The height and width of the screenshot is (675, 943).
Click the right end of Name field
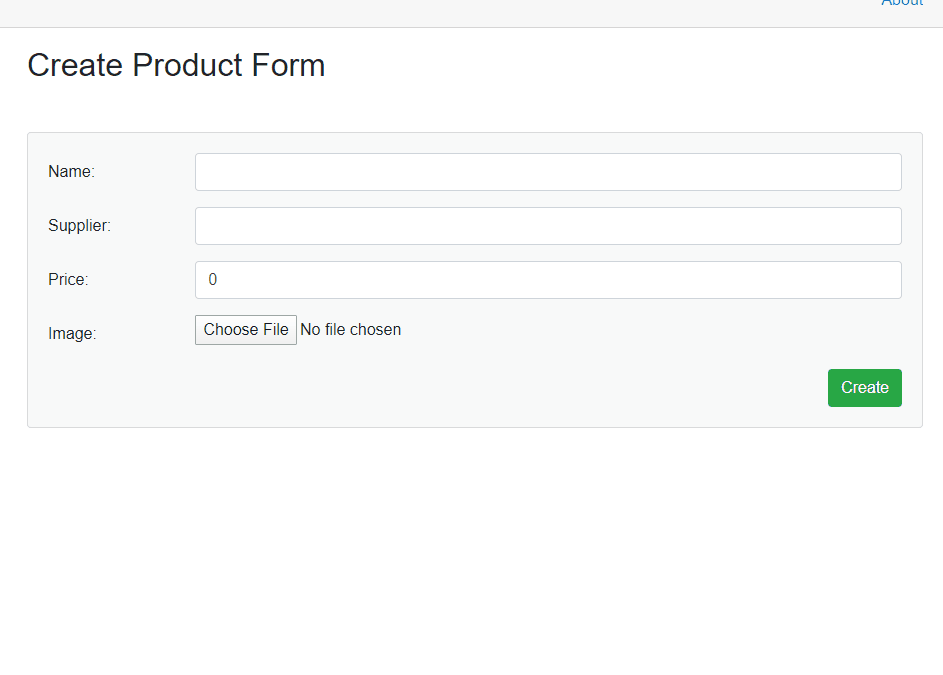pyautogui.click(x=885, y=172)
